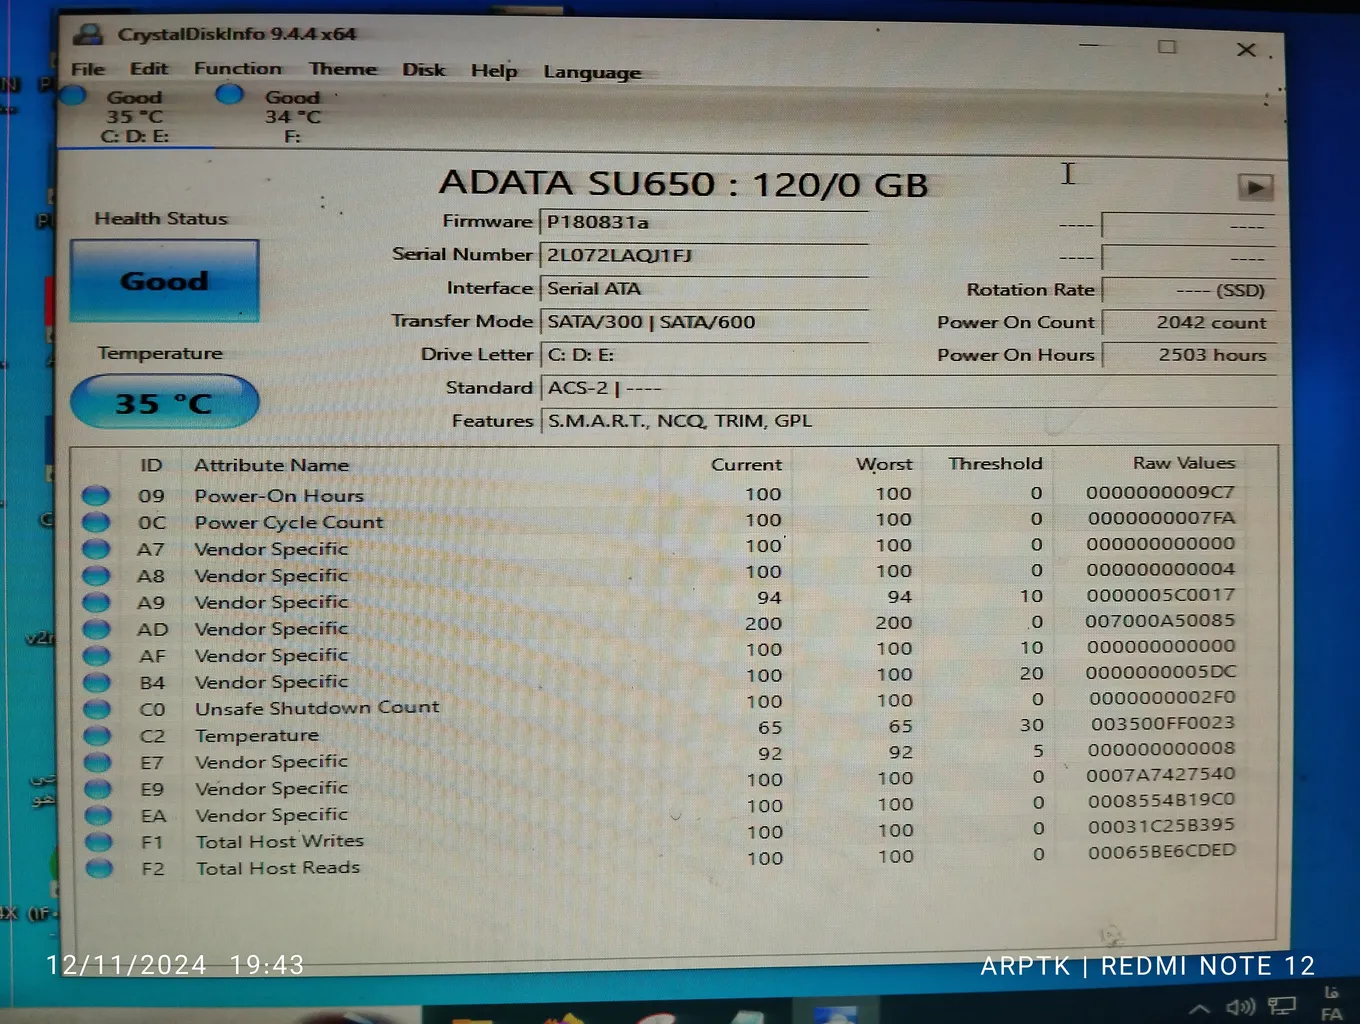Click status circle for Total Host Writes
Screen dimensions: 1360x1024
pos(99,842)
